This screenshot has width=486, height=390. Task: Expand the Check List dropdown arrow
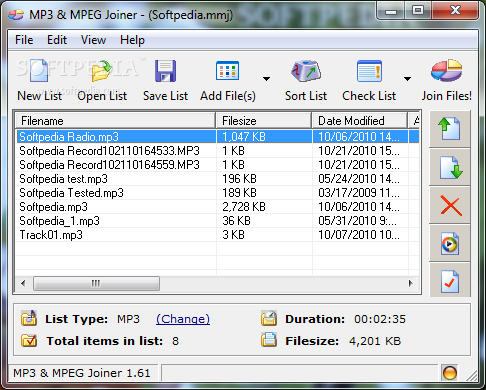(x=407, y=79)
